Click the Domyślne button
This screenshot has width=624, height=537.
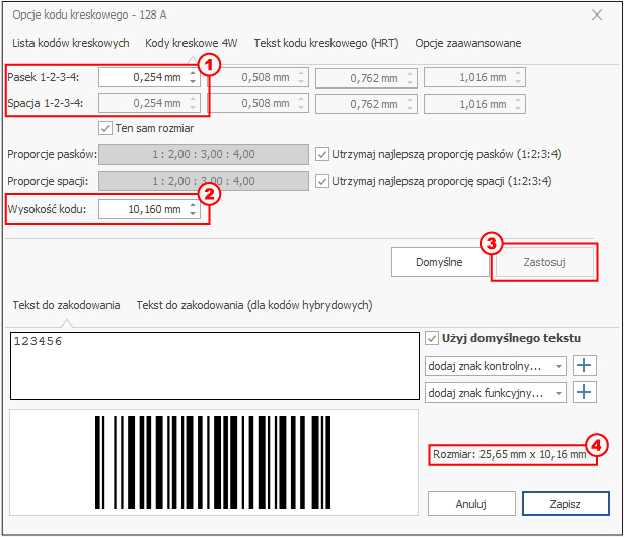(x=439, y=262)
